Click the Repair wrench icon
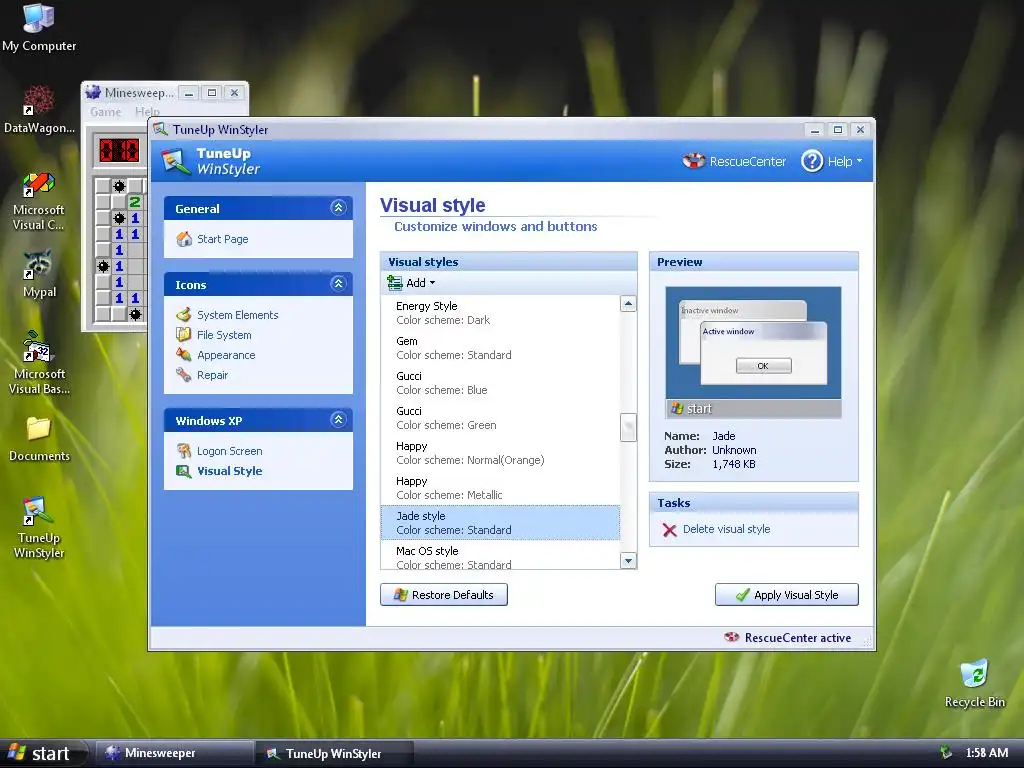Image resolution: width=1024 pixels, height=768 pixels. (184, 375)
